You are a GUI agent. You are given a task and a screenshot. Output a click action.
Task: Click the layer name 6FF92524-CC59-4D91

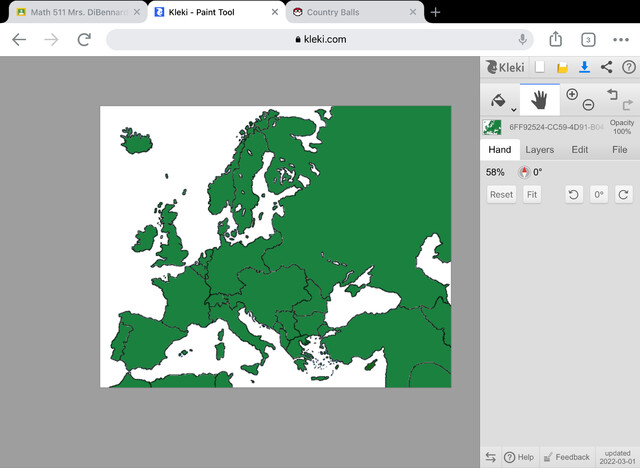tap(556, 127)
